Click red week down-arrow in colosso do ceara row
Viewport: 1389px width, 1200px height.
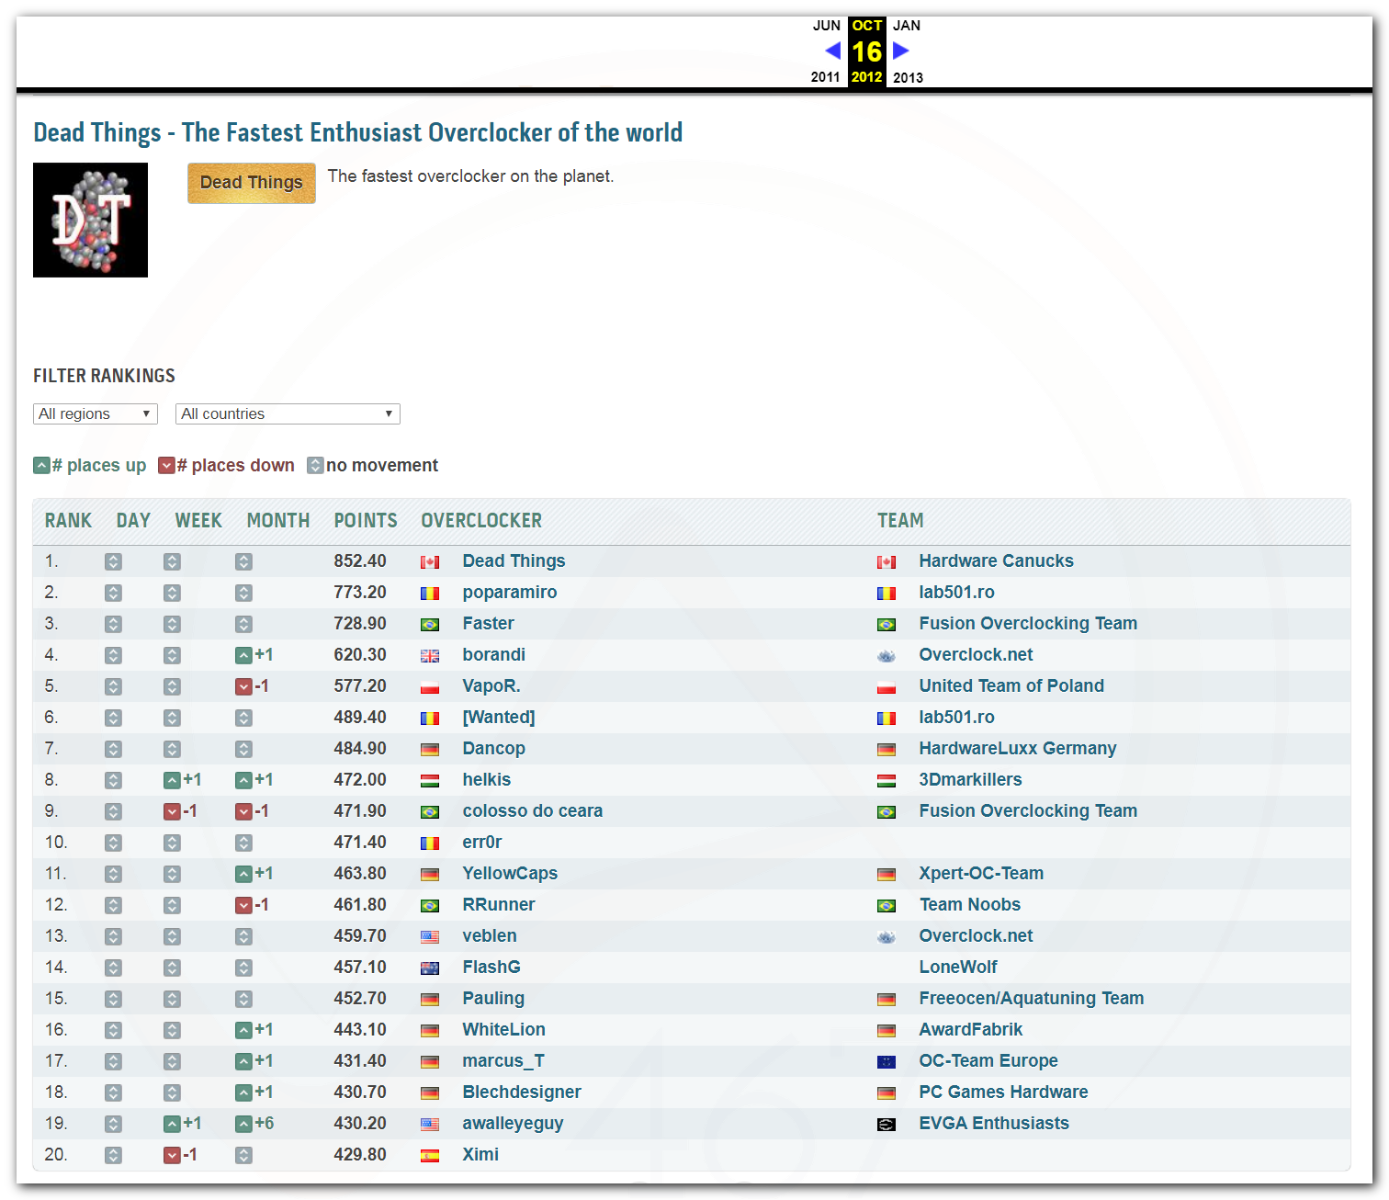click(172, 812)
